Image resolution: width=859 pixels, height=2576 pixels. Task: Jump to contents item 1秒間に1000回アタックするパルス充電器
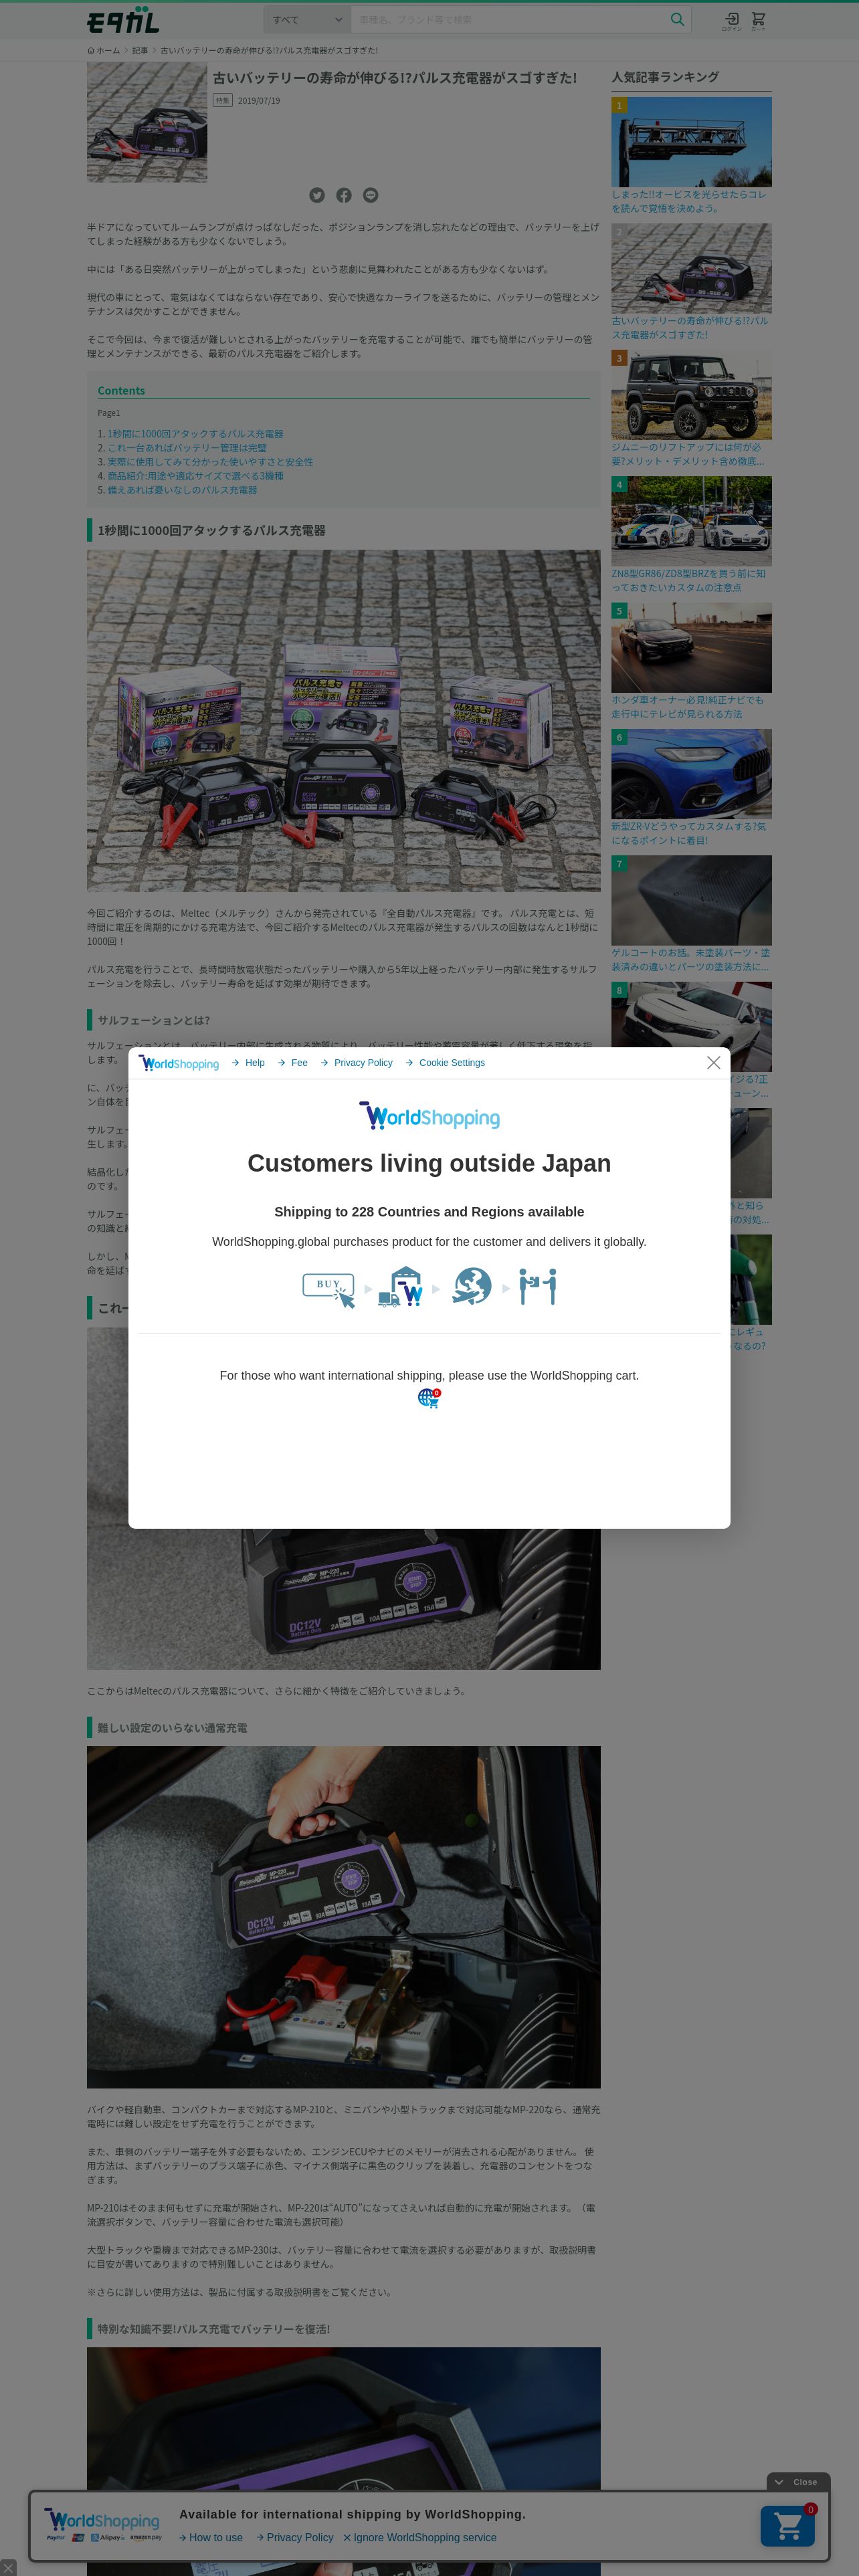pyautogui.click(x=195, y=434)
